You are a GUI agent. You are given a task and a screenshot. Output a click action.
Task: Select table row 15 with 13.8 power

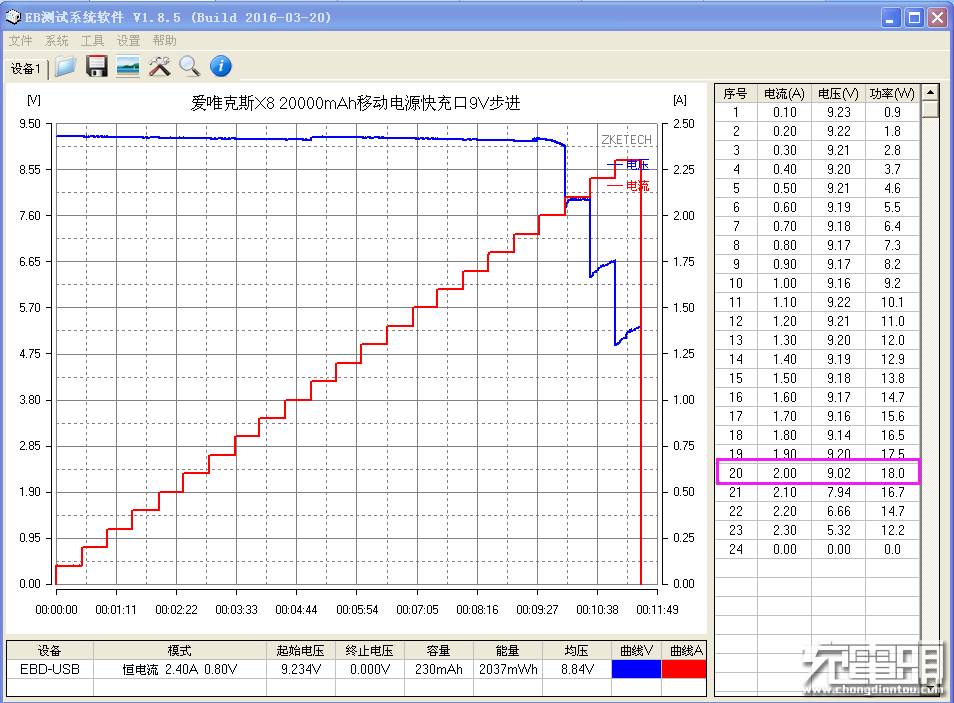(817, 379)
